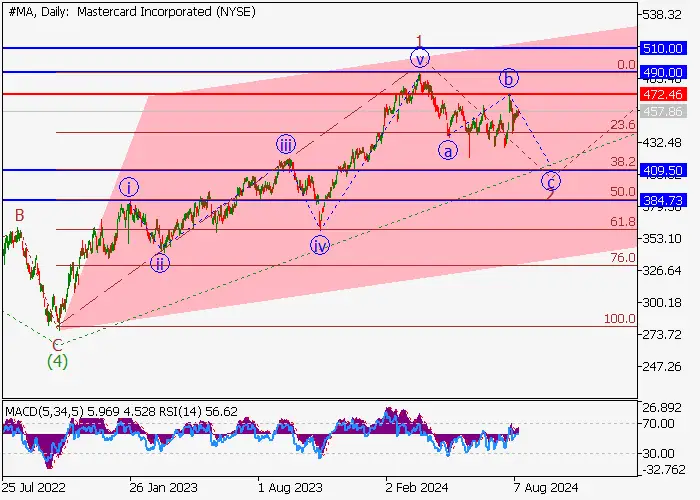
Task: Select the circled wave c label
Action: [551, 182]
